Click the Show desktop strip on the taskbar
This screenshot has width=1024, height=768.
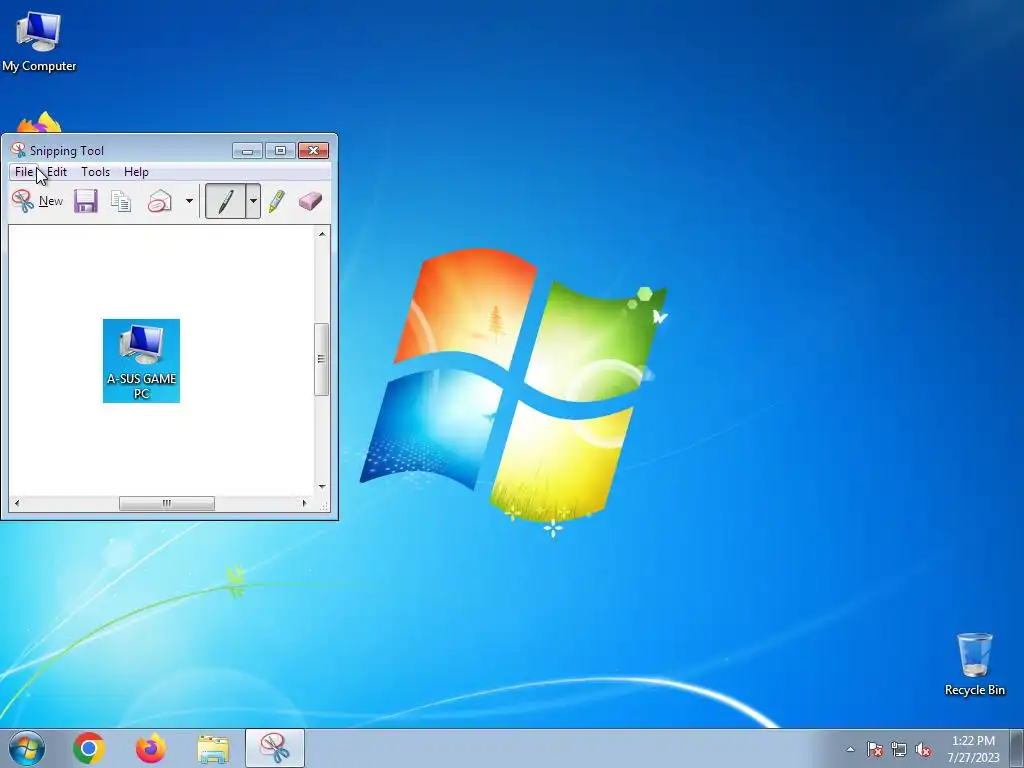coord(1017,748)
